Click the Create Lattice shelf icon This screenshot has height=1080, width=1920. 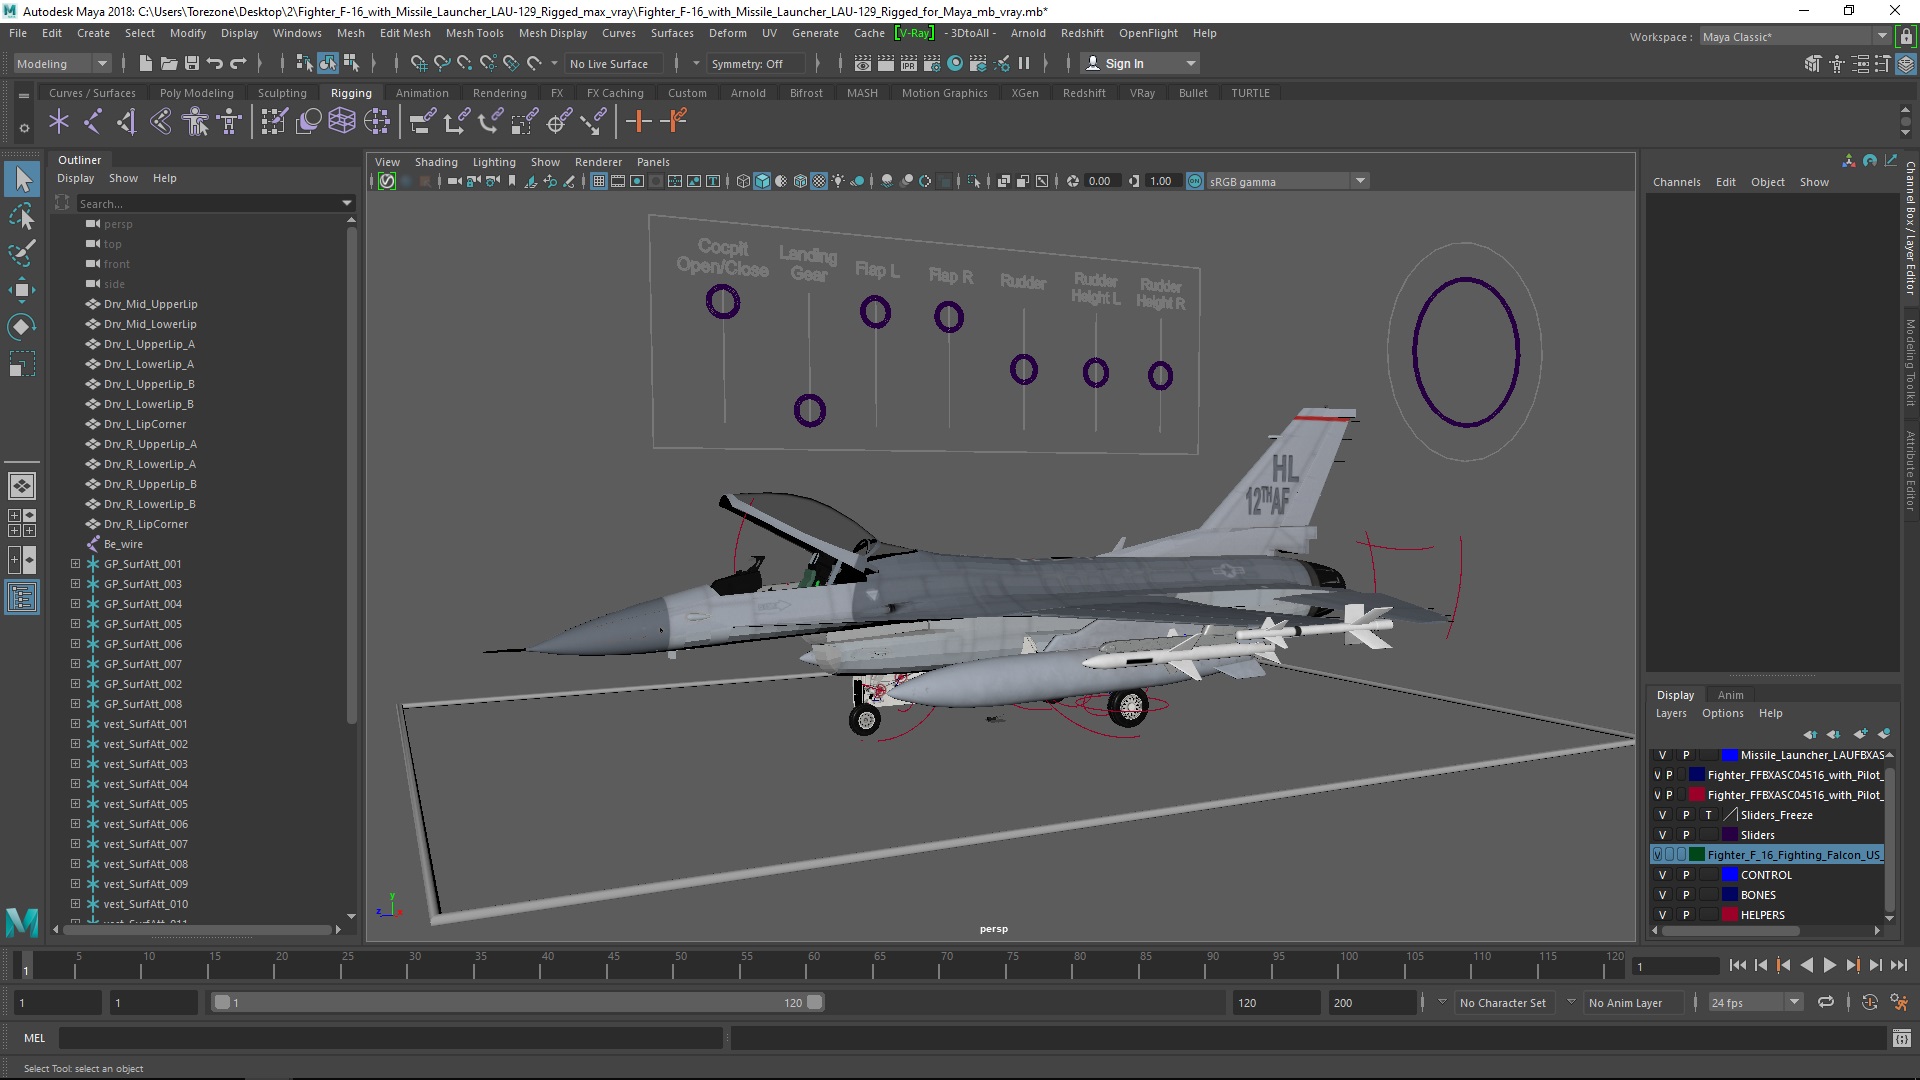(x=342, y=122)
